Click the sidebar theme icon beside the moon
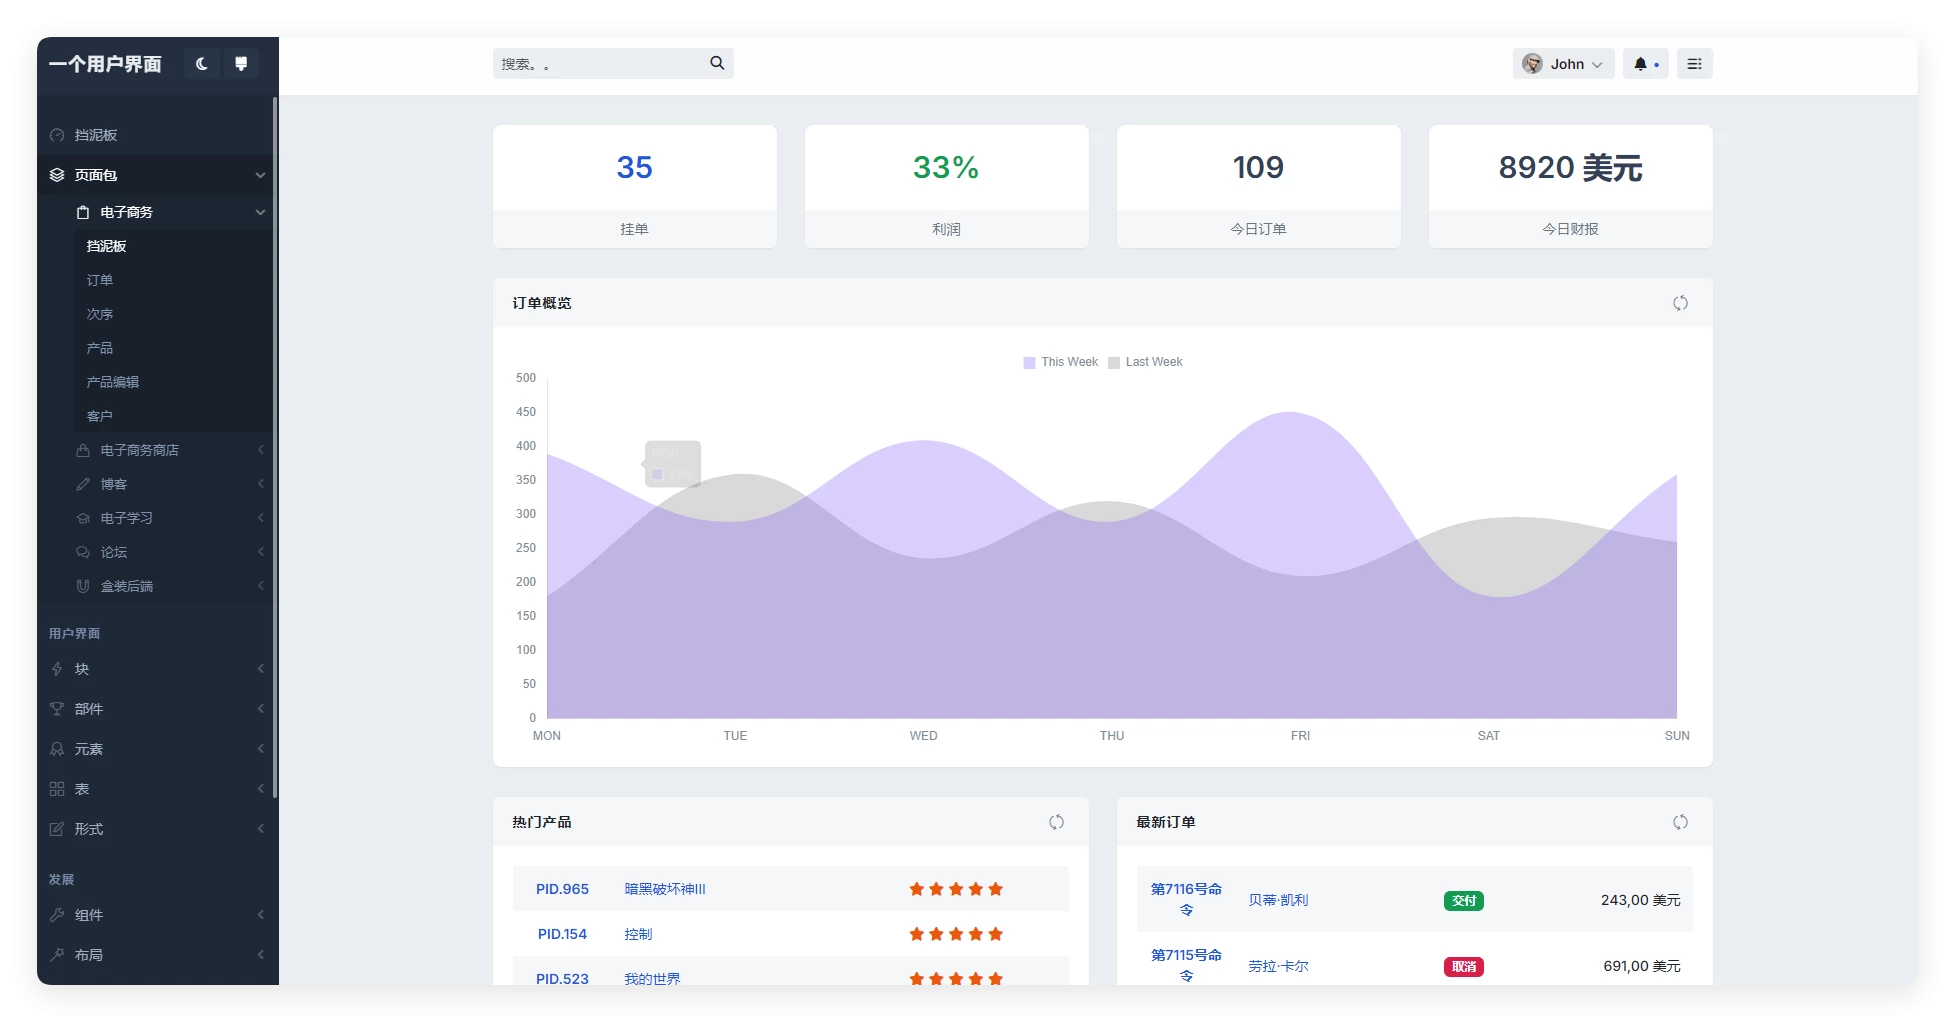 point(241,64)
